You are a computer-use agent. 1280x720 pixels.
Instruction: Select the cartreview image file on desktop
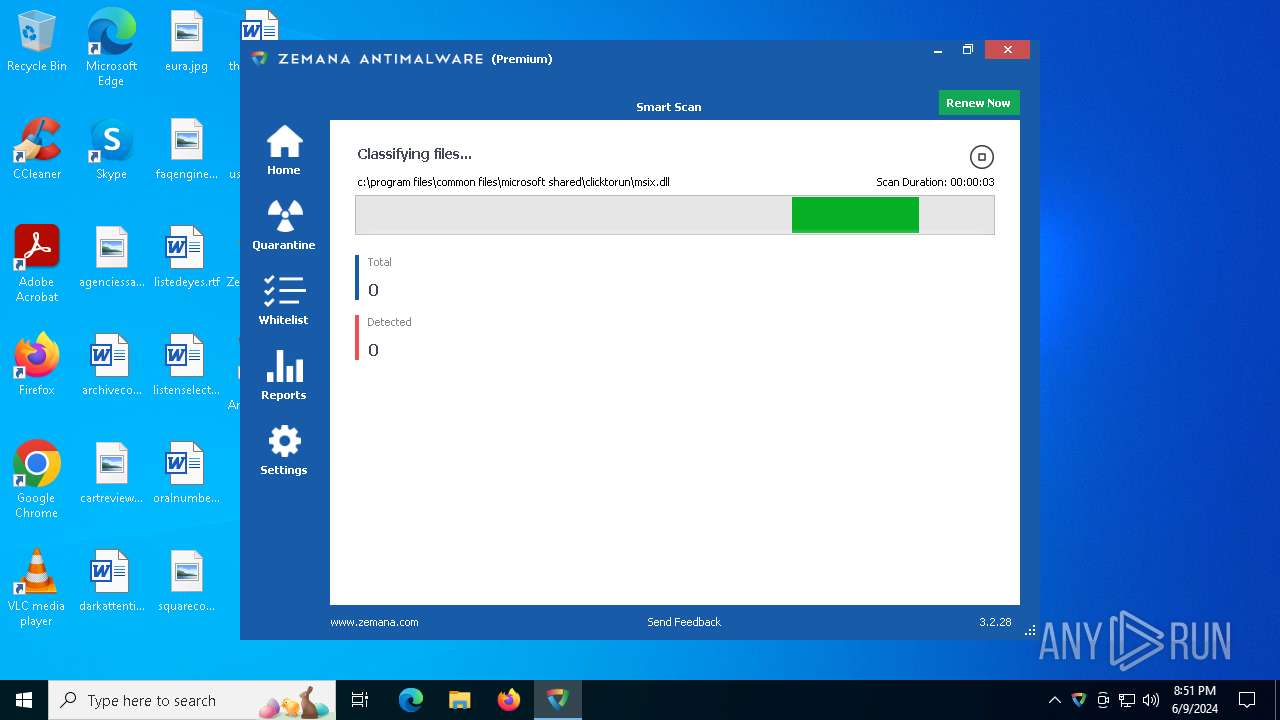coord(111,474)
